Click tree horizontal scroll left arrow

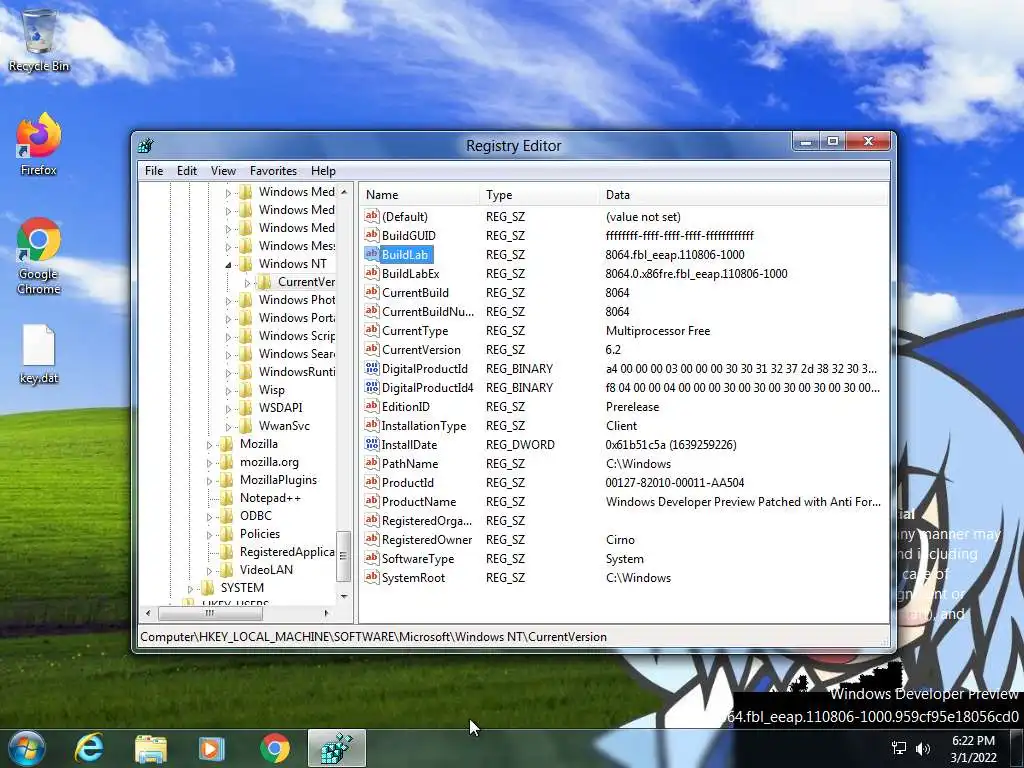[148, 613]
